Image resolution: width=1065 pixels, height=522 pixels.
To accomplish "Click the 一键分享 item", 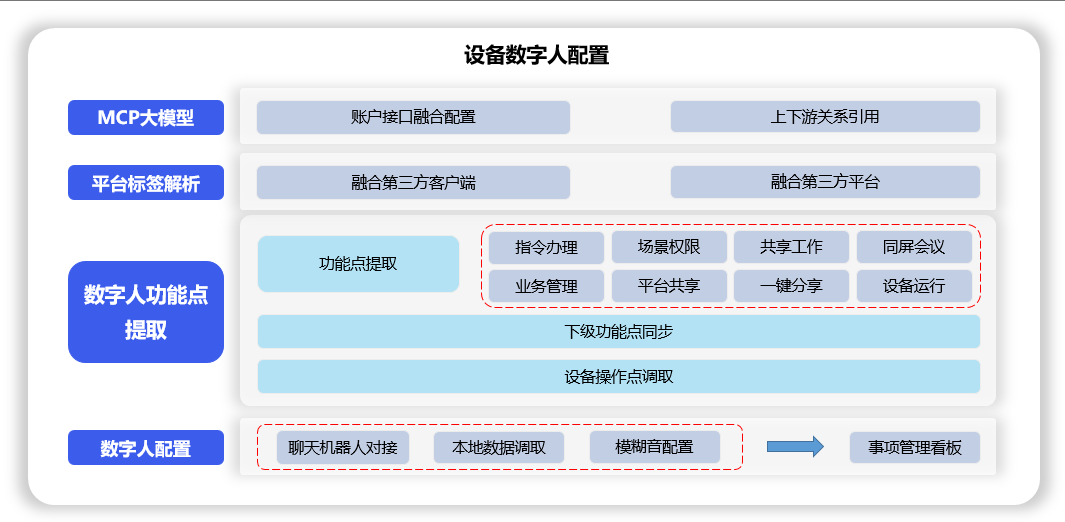I will 791,286.
